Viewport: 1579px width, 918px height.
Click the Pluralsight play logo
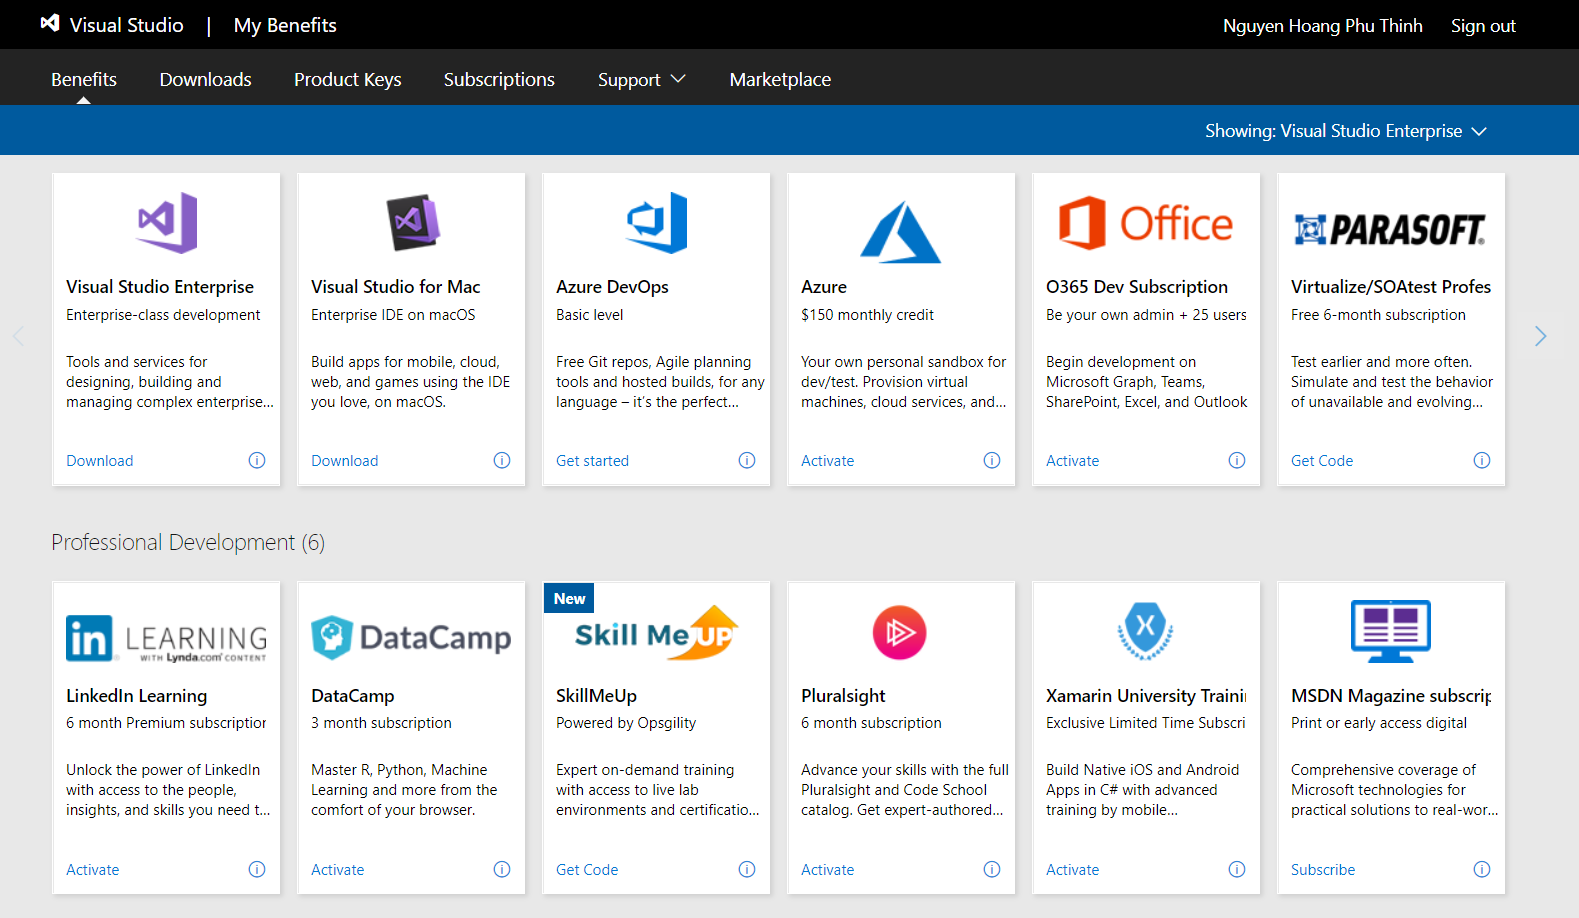(x=900, y=632)
